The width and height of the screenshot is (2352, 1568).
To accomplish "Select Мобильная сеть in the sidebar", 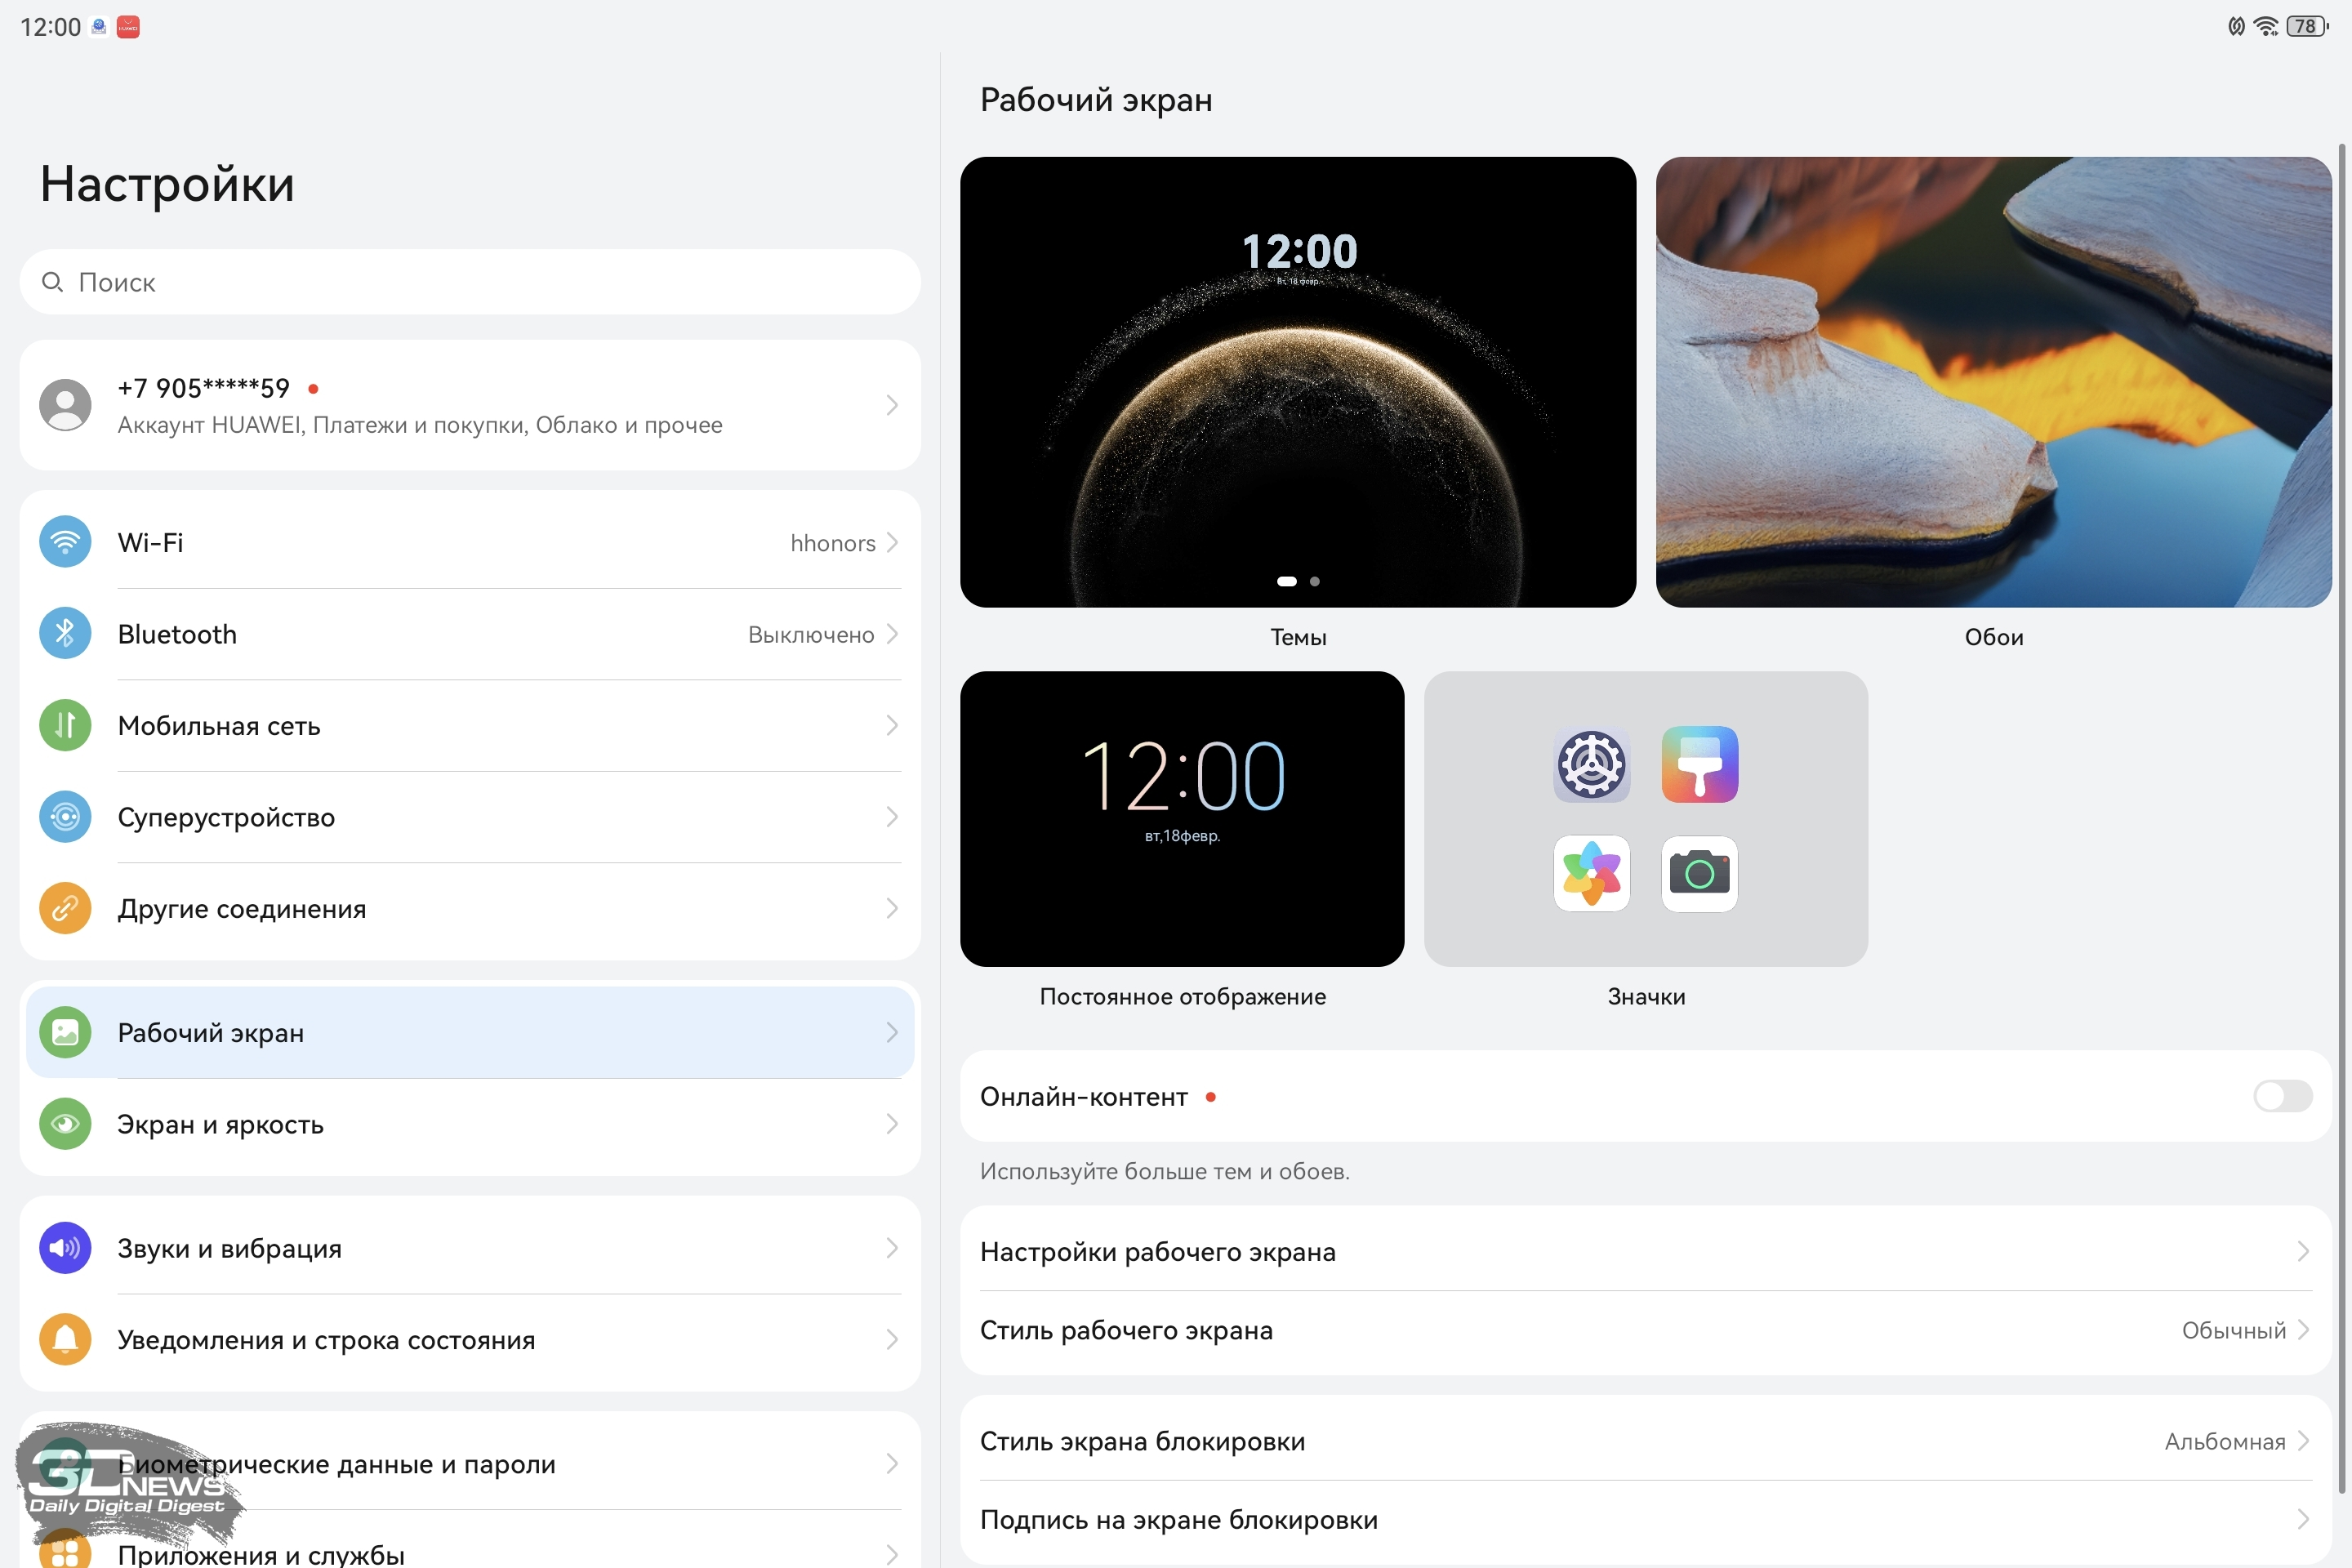I will pos(470,725).
